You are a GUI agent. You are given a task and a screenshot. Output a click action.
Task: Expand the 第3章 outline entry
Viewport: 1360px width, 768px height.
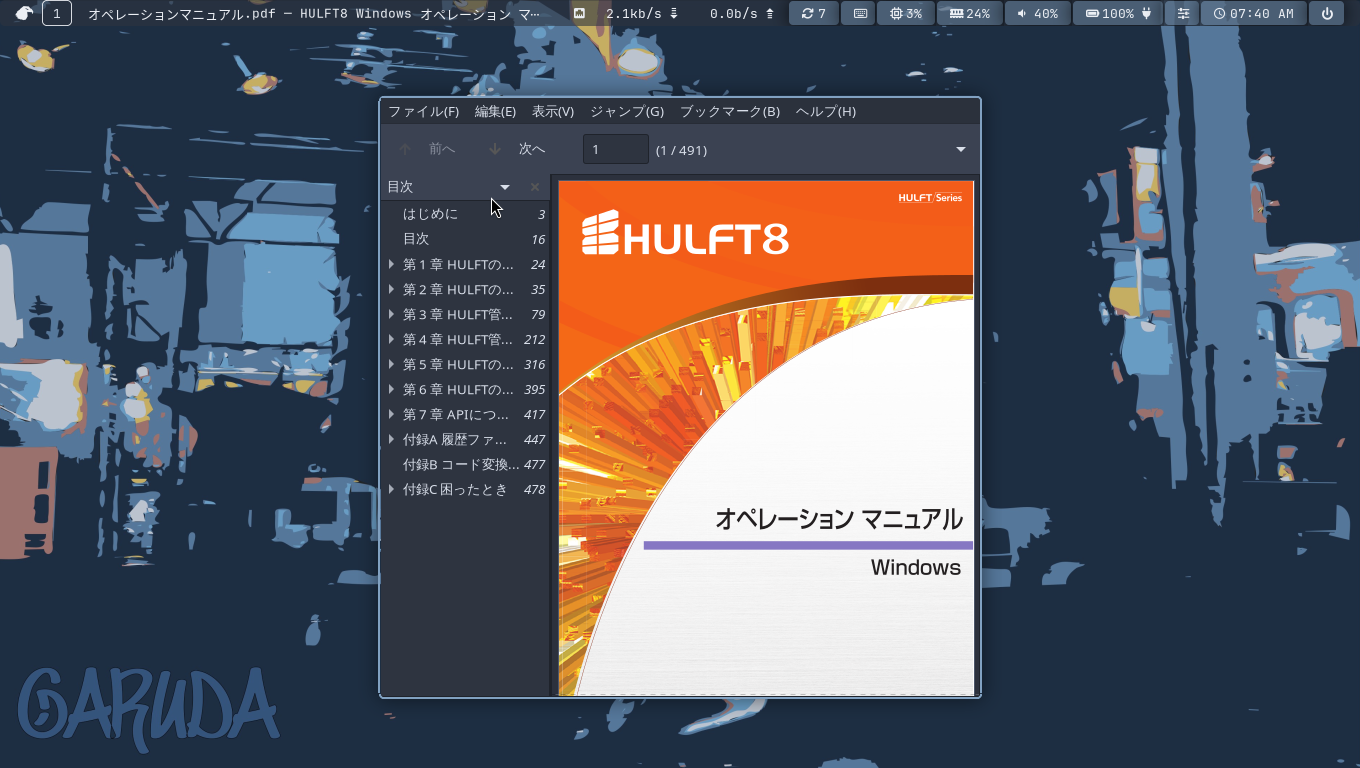pos(391,314)
